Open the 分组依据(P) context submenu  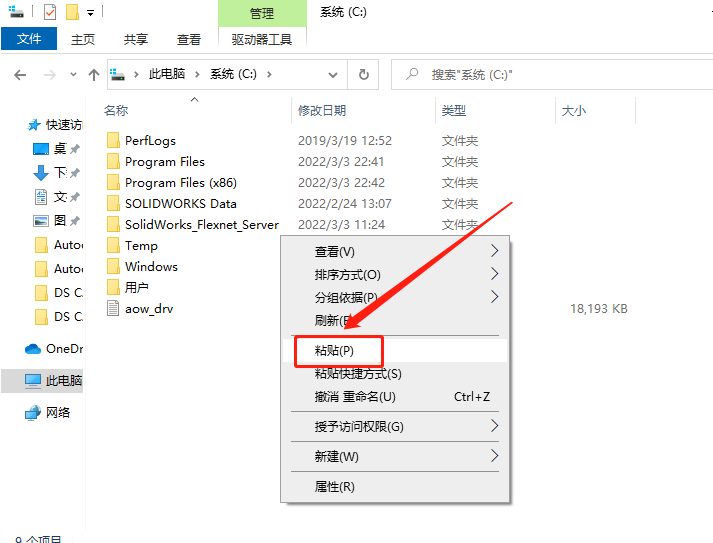[x=395, y=297]
